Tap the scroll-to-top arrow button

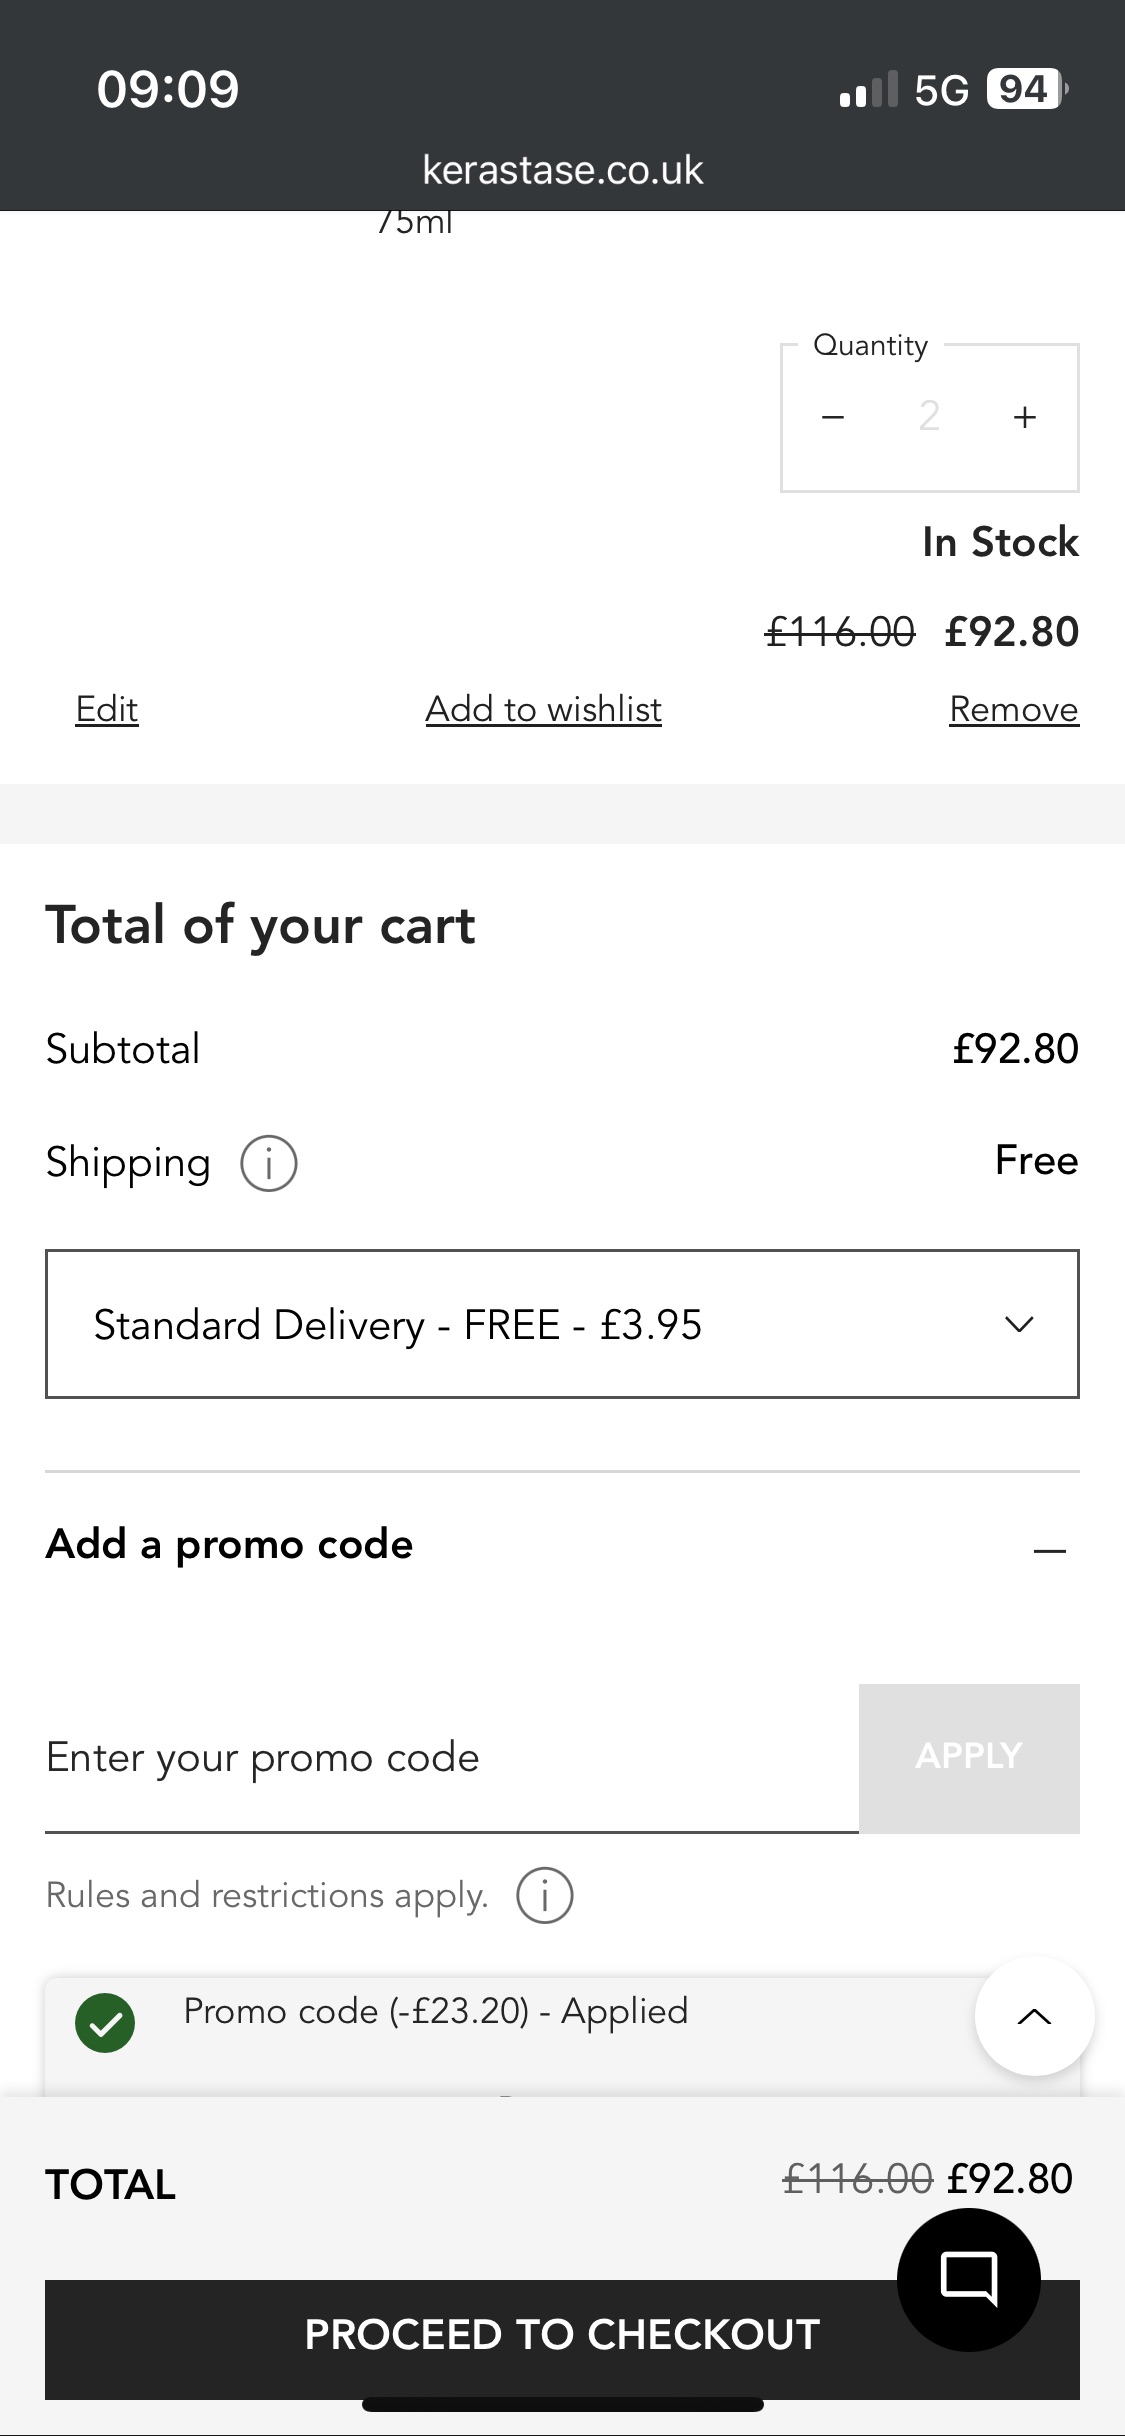1034,2016
